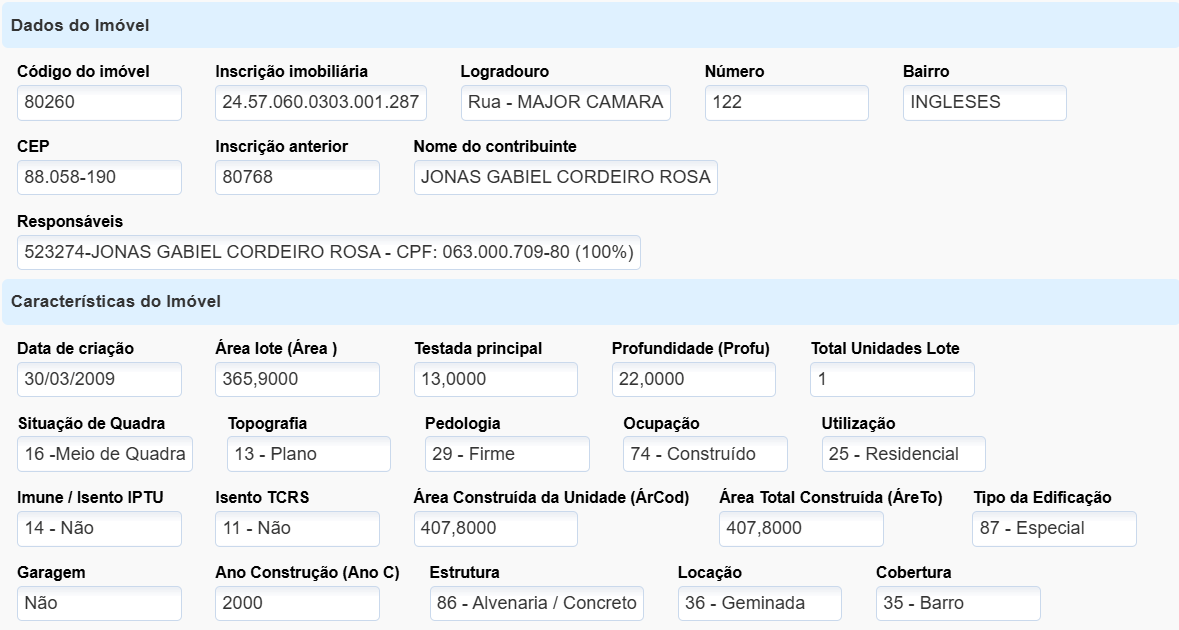Focus the Inscrição anterior field
Viewport: 1179px width, 630px height.
pos(297,177)
